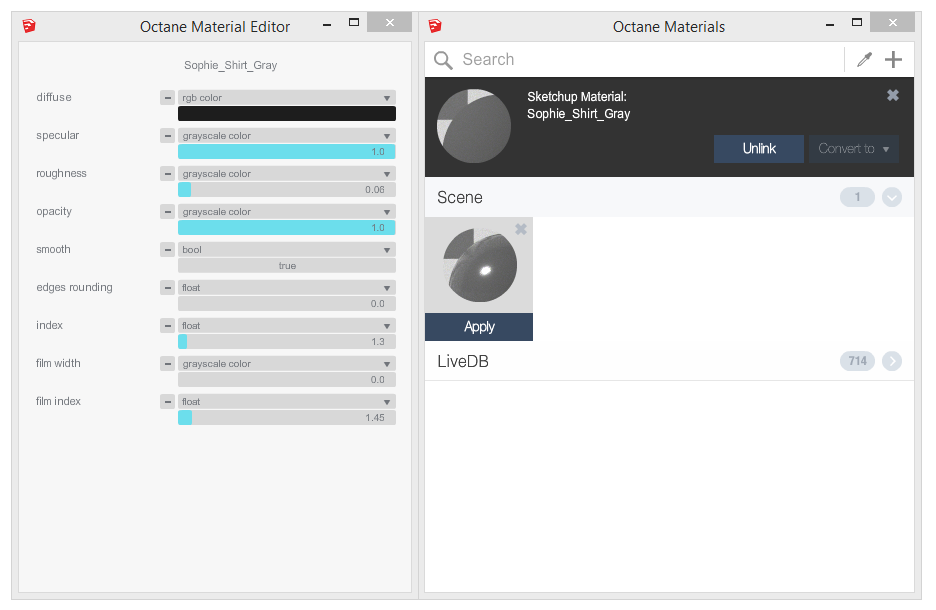Collapse the film index minus button
The height and width of the screenshot is (610, 936).
coord(168,402)
